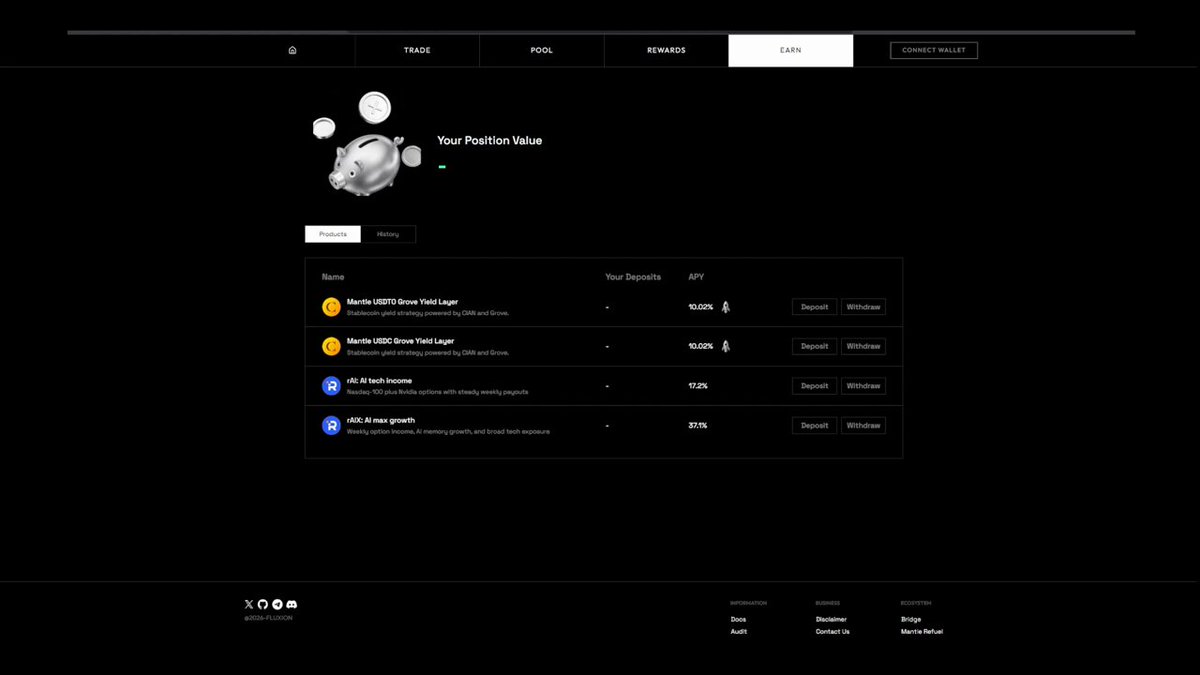Viewport: 1200px width, 675px height.
Task: Click the "rAIX: AI max growth" product name
Action: pos(381,420)
